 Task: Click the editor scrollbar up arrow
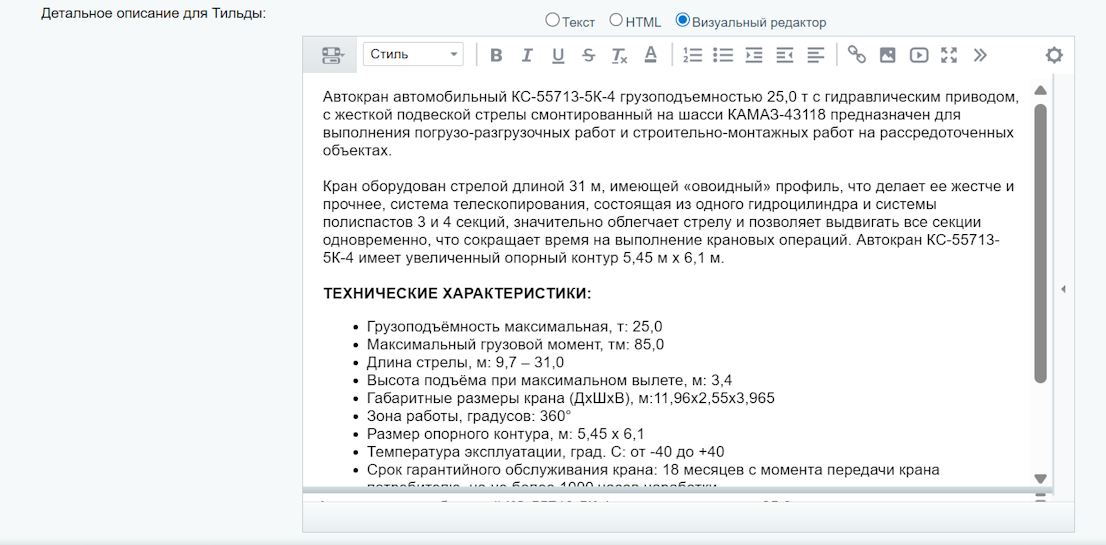tap(1040, 90)
